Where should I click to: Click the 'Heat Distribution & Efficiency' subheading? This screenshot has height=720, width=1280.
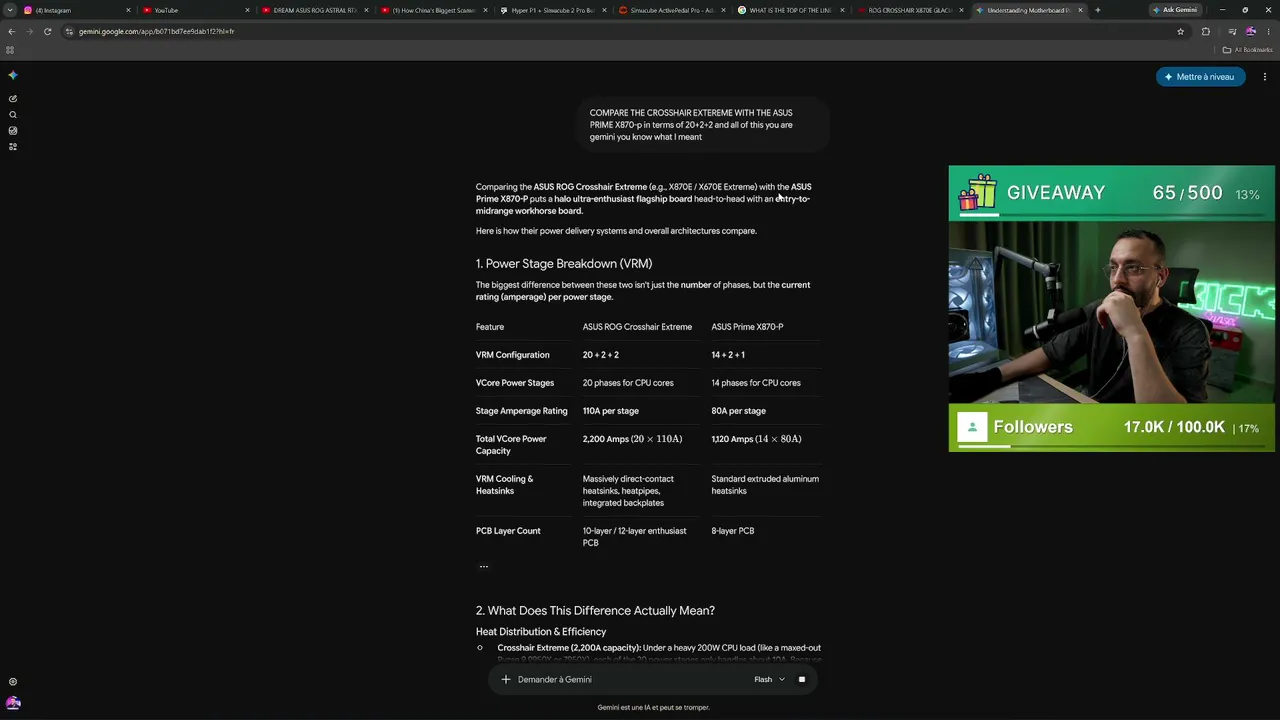541,632
